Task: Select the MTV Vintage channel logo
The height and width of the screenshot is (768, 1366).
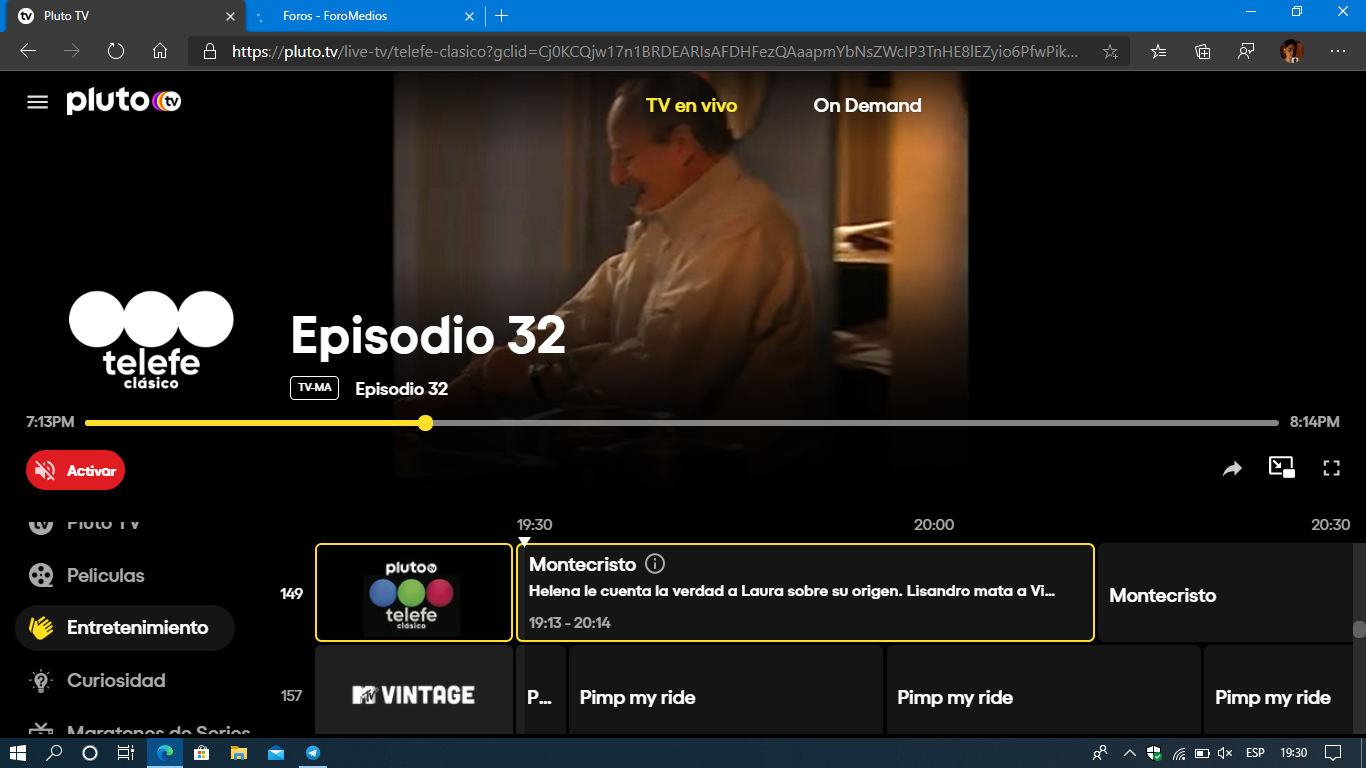Action: [414, 695]
